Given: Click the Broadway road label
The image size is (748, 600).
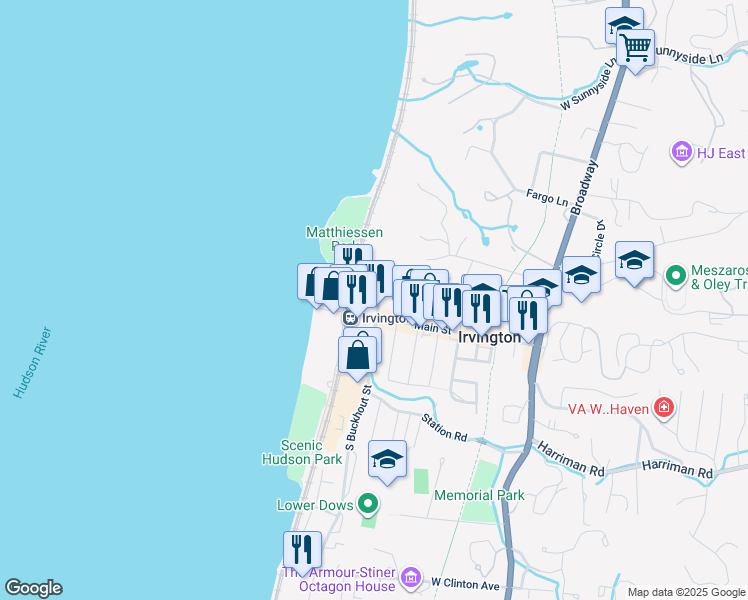Looking at the screenshot, I should 584,187.
